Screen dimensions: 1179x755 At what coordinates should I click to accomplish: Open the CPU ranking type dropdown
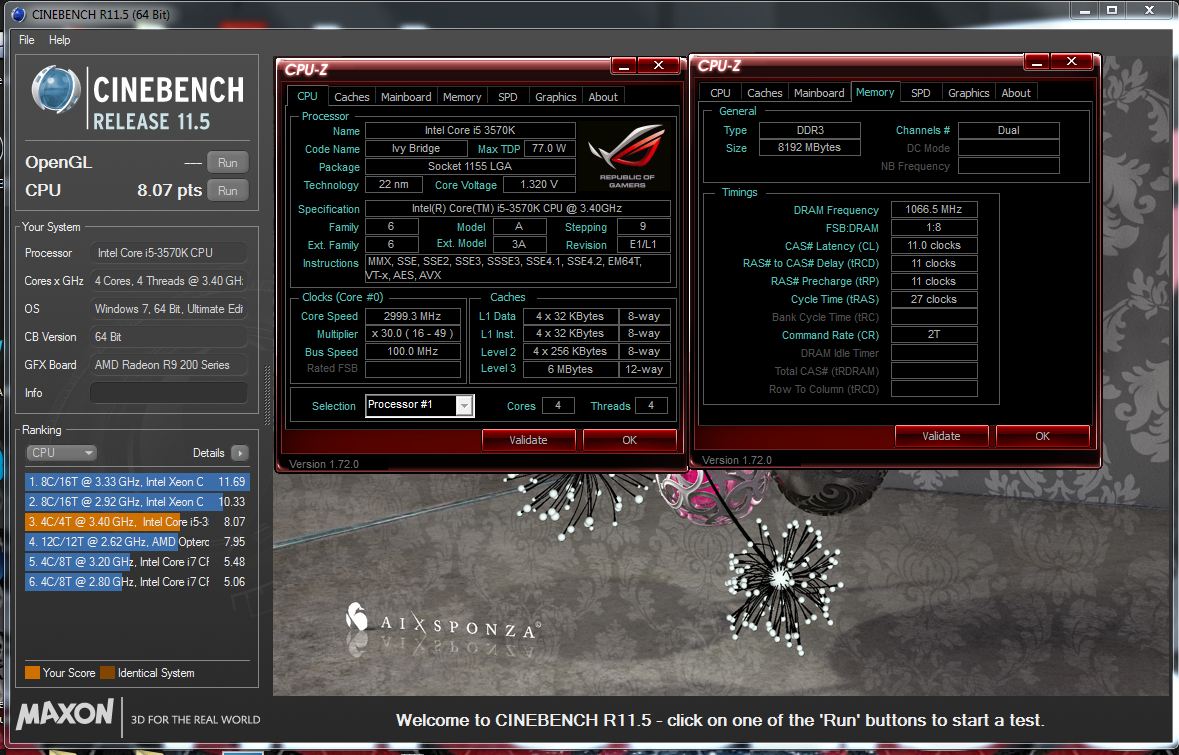(62, 453)
